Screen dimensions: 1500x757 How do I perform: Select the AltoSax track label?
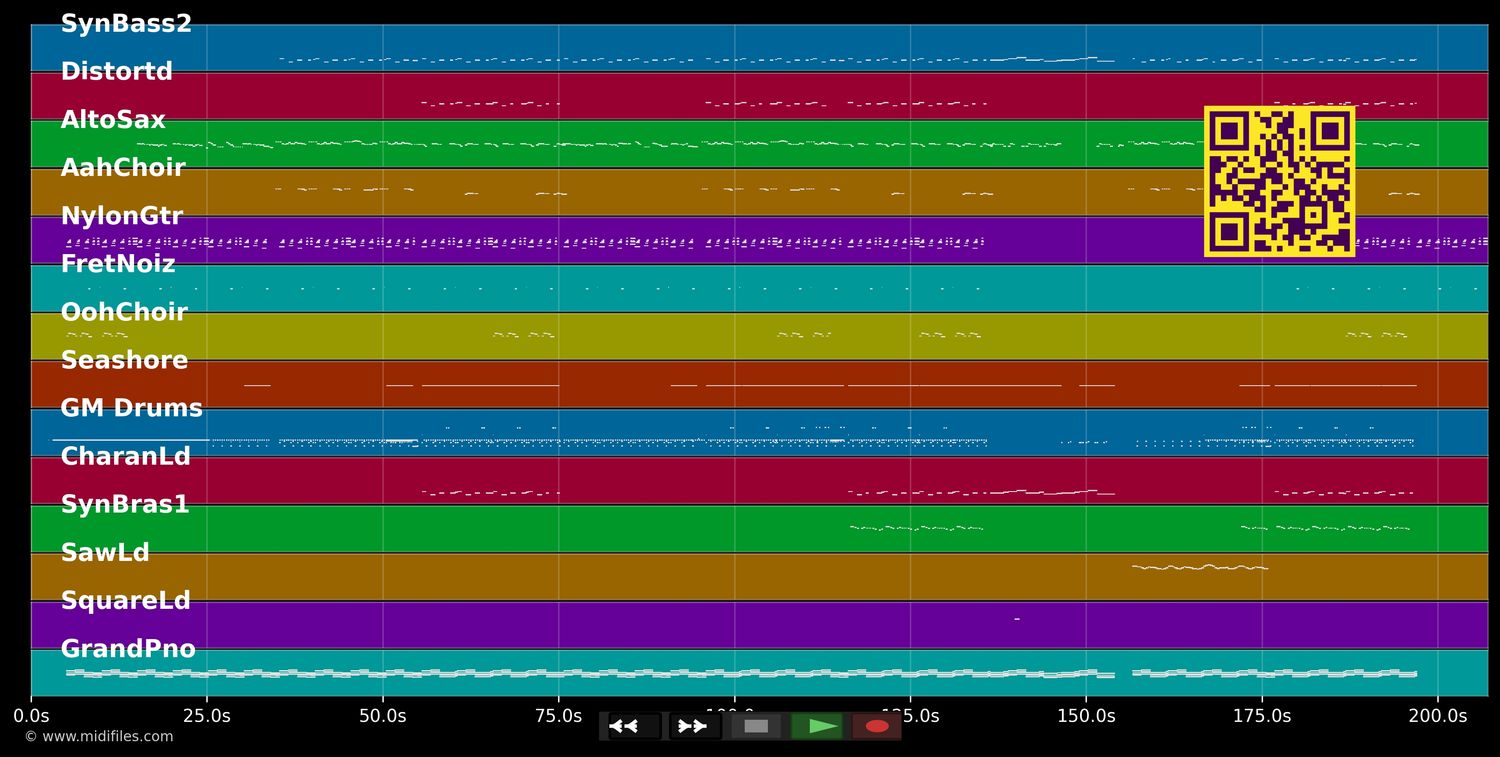(x=113, y=120)
